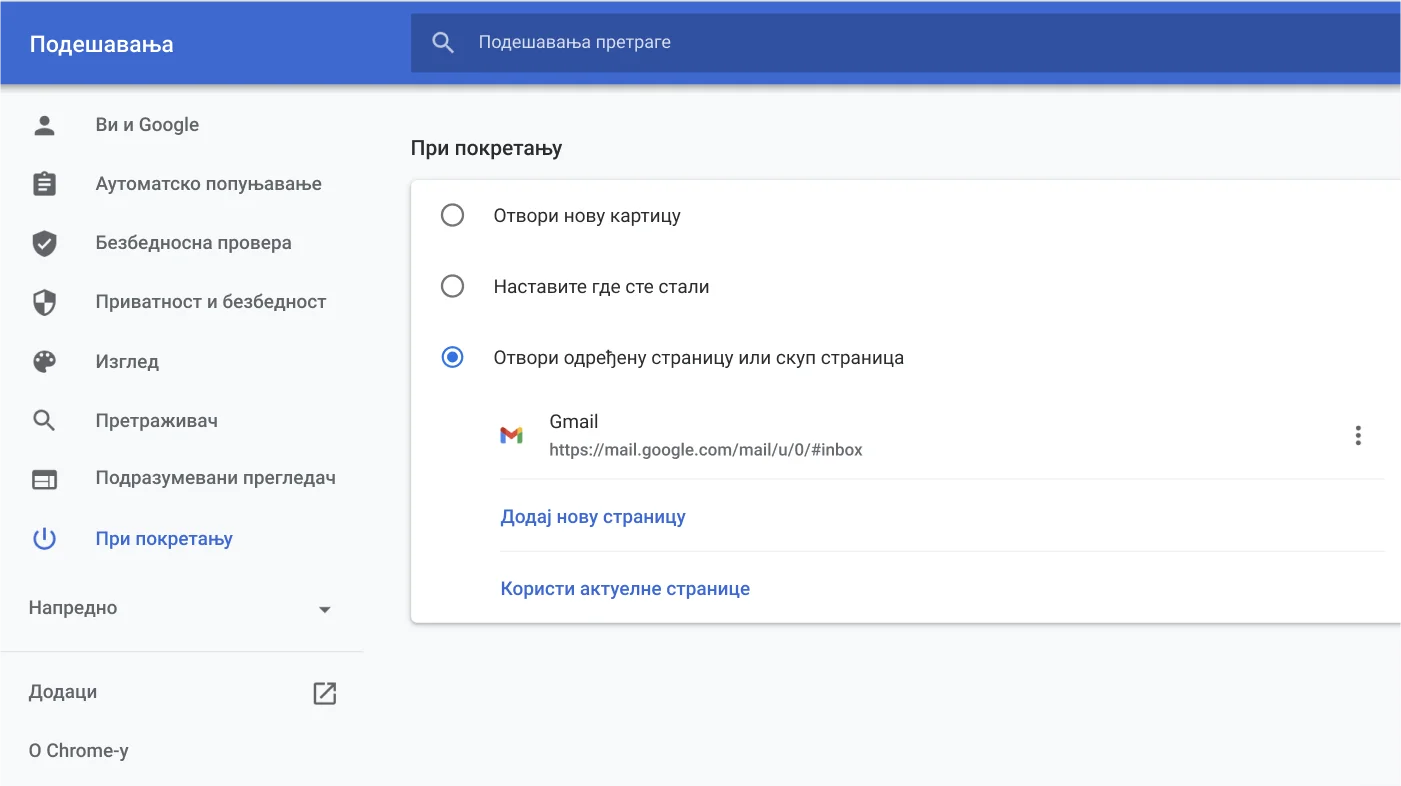1401x786 pixels.
Task: Open the three-dot menu for the Gmail entry
Action: (1358, 434)
